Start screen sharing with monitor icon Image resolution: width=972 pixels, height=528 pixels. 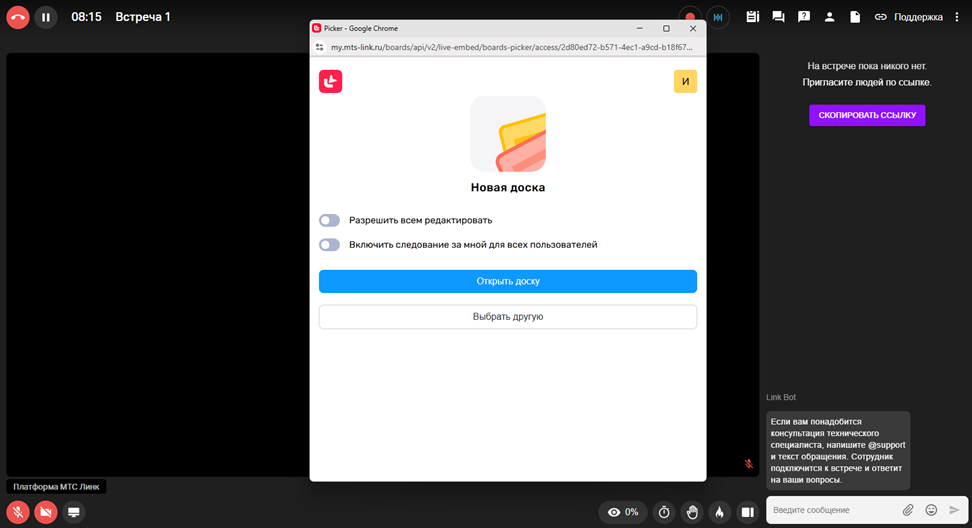point(74,512)
